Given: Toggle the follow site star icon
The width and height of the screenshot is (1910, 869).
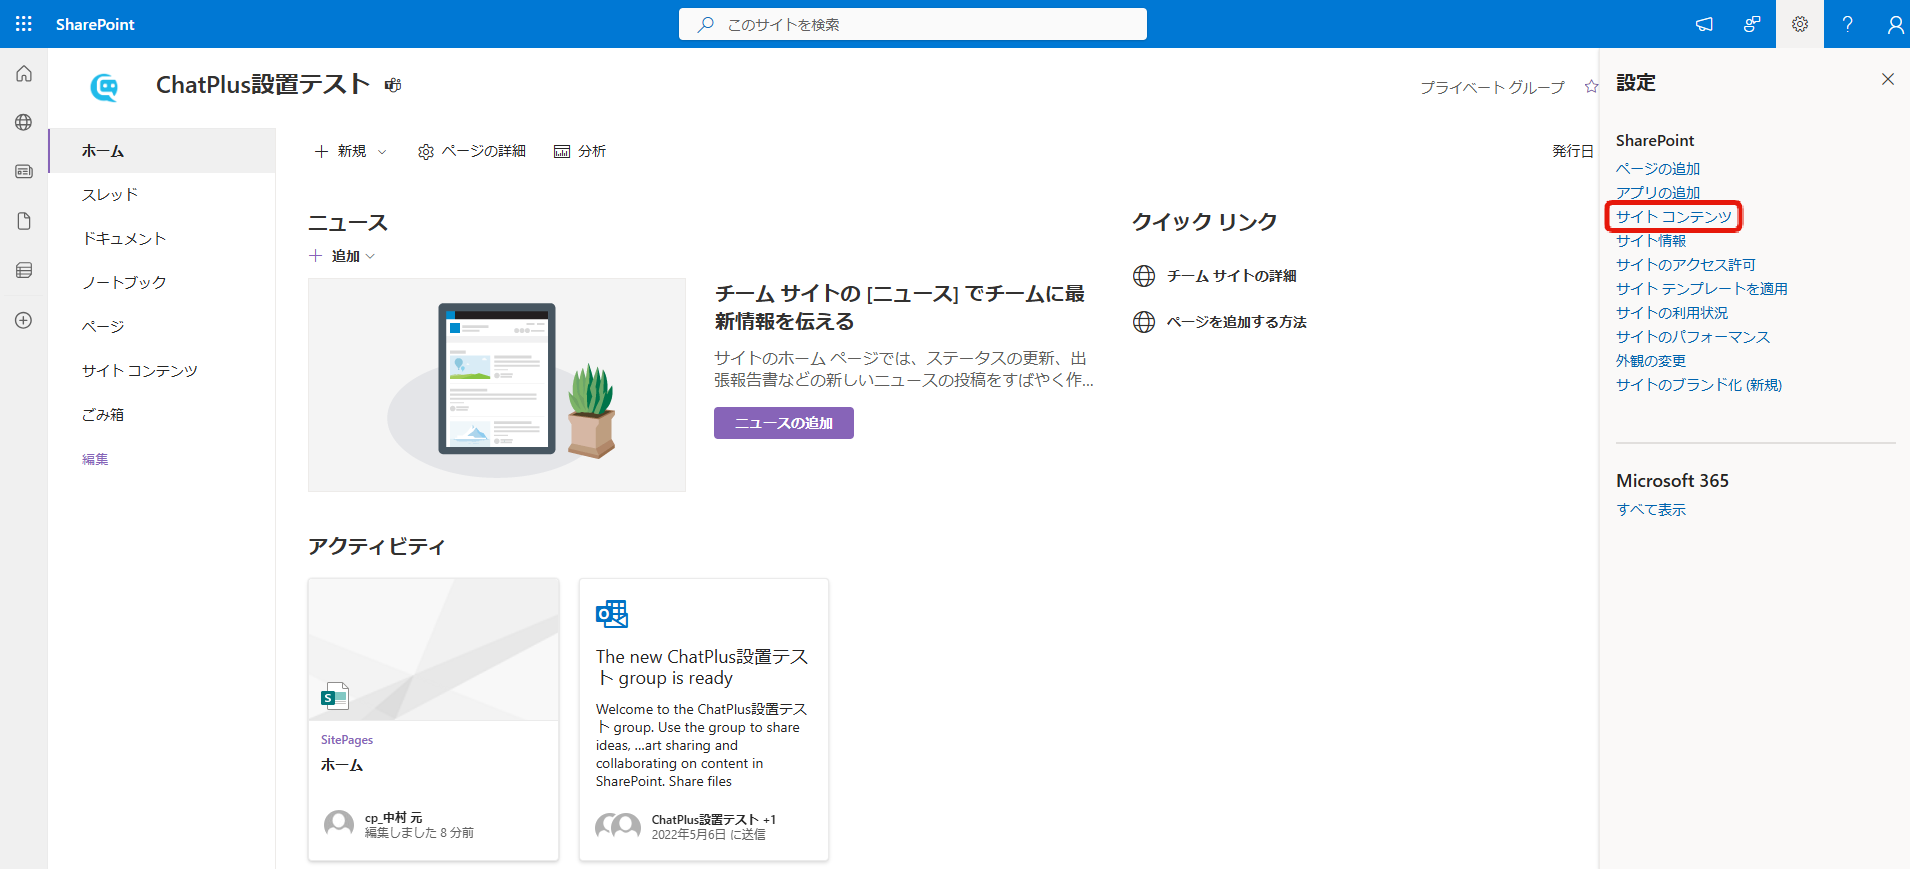Looking at the screenshot, I should click(x=1591, y=87).
